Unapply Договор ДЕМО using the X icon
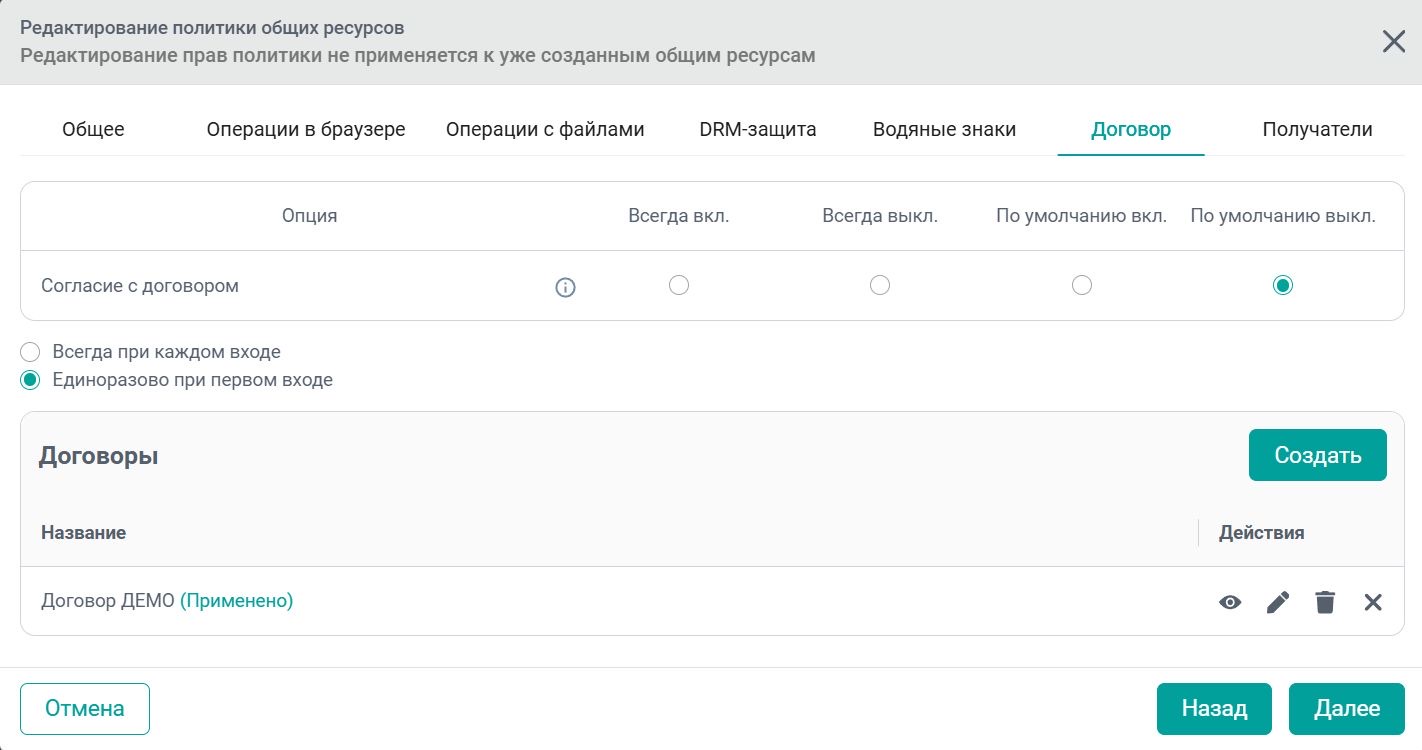 point(1373,602)
